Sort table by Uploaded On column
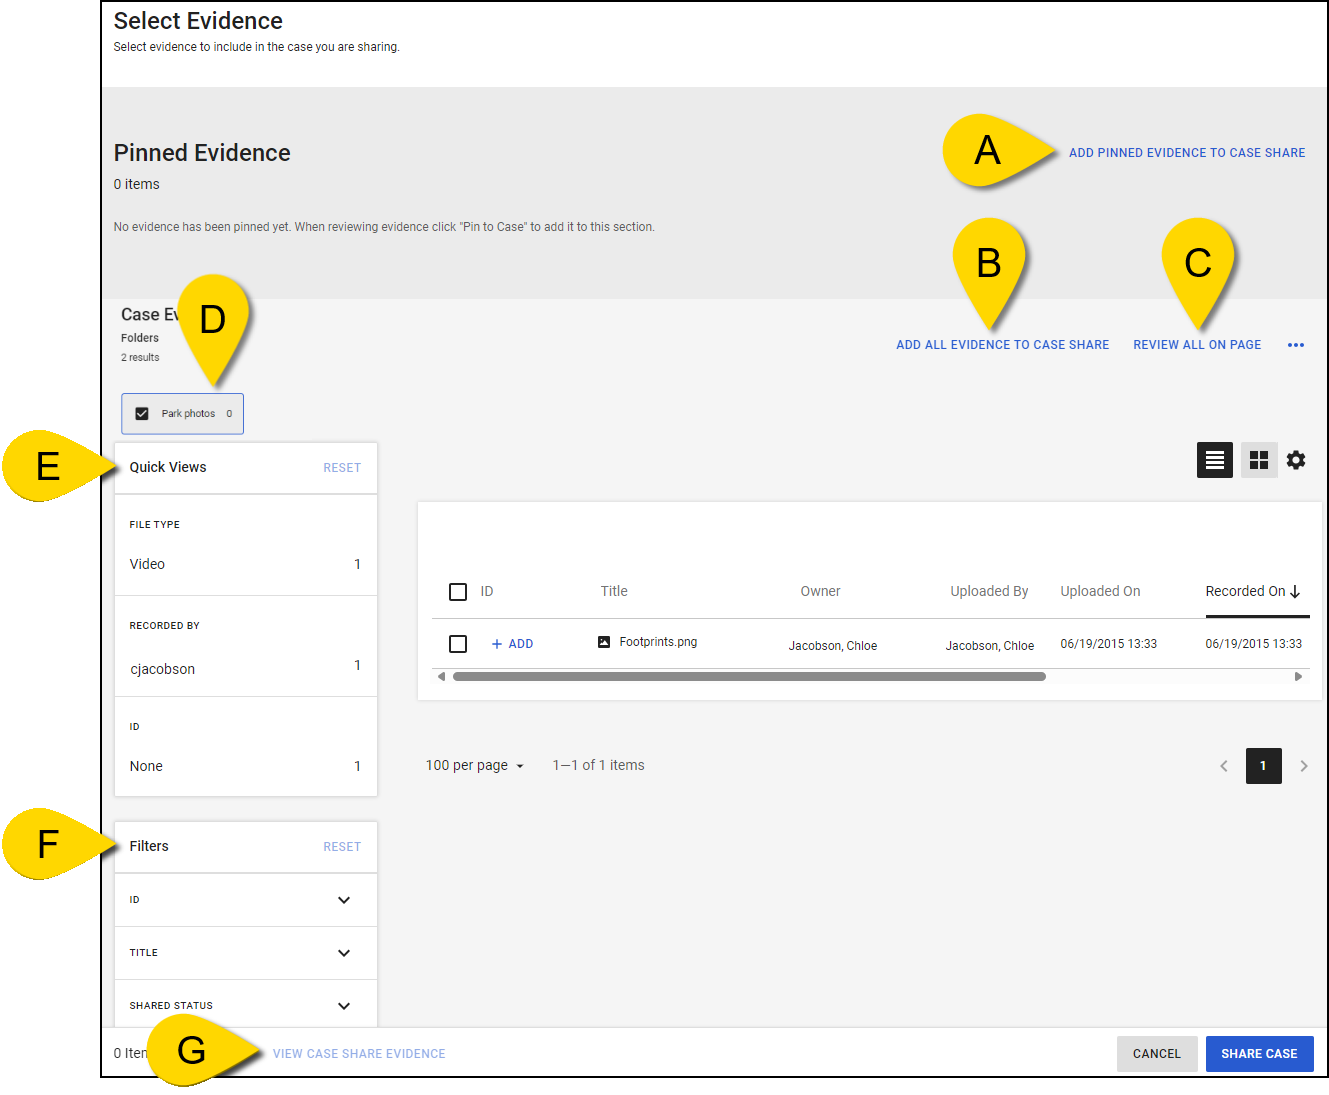This screenshot has width=1329, height=1095. (1100, 592)
